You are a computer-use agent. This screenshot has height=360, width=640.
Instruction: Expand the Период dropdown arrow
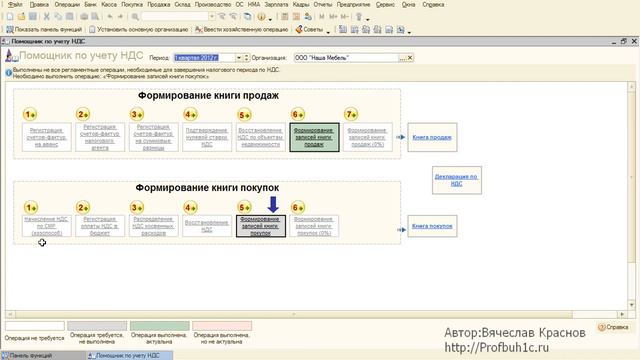click(239, 58)
